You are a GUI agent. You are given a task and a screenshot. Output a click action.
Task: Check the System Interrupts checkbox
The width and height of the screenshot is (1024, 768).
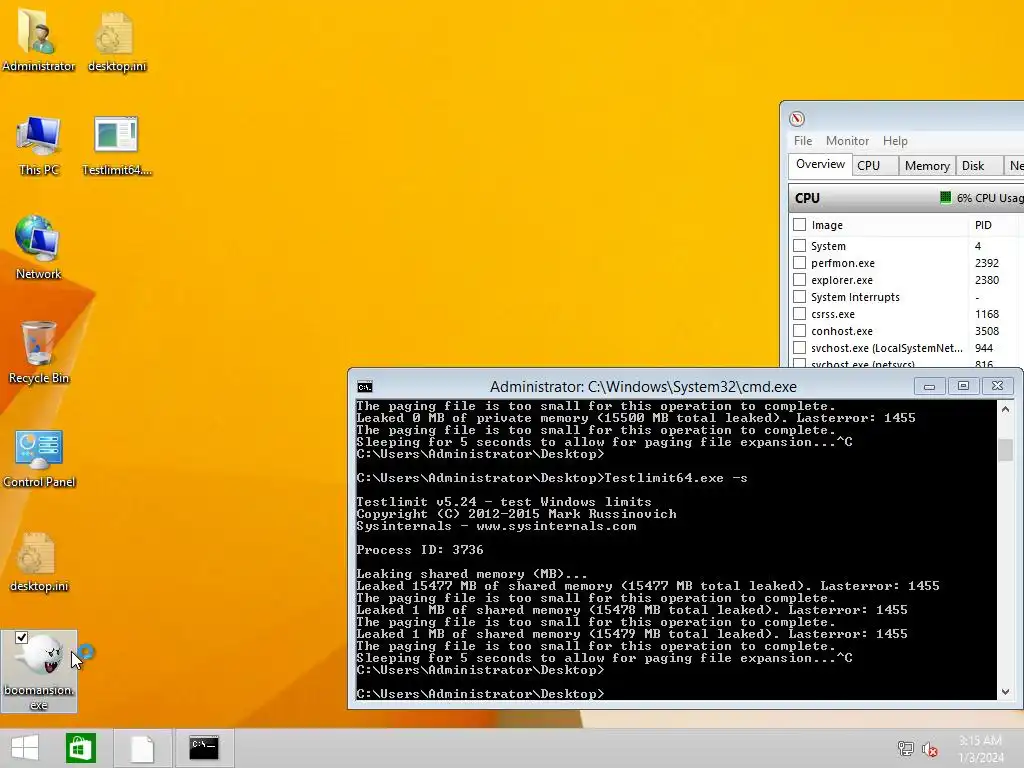pyautogui.click(x=799, y=296)
